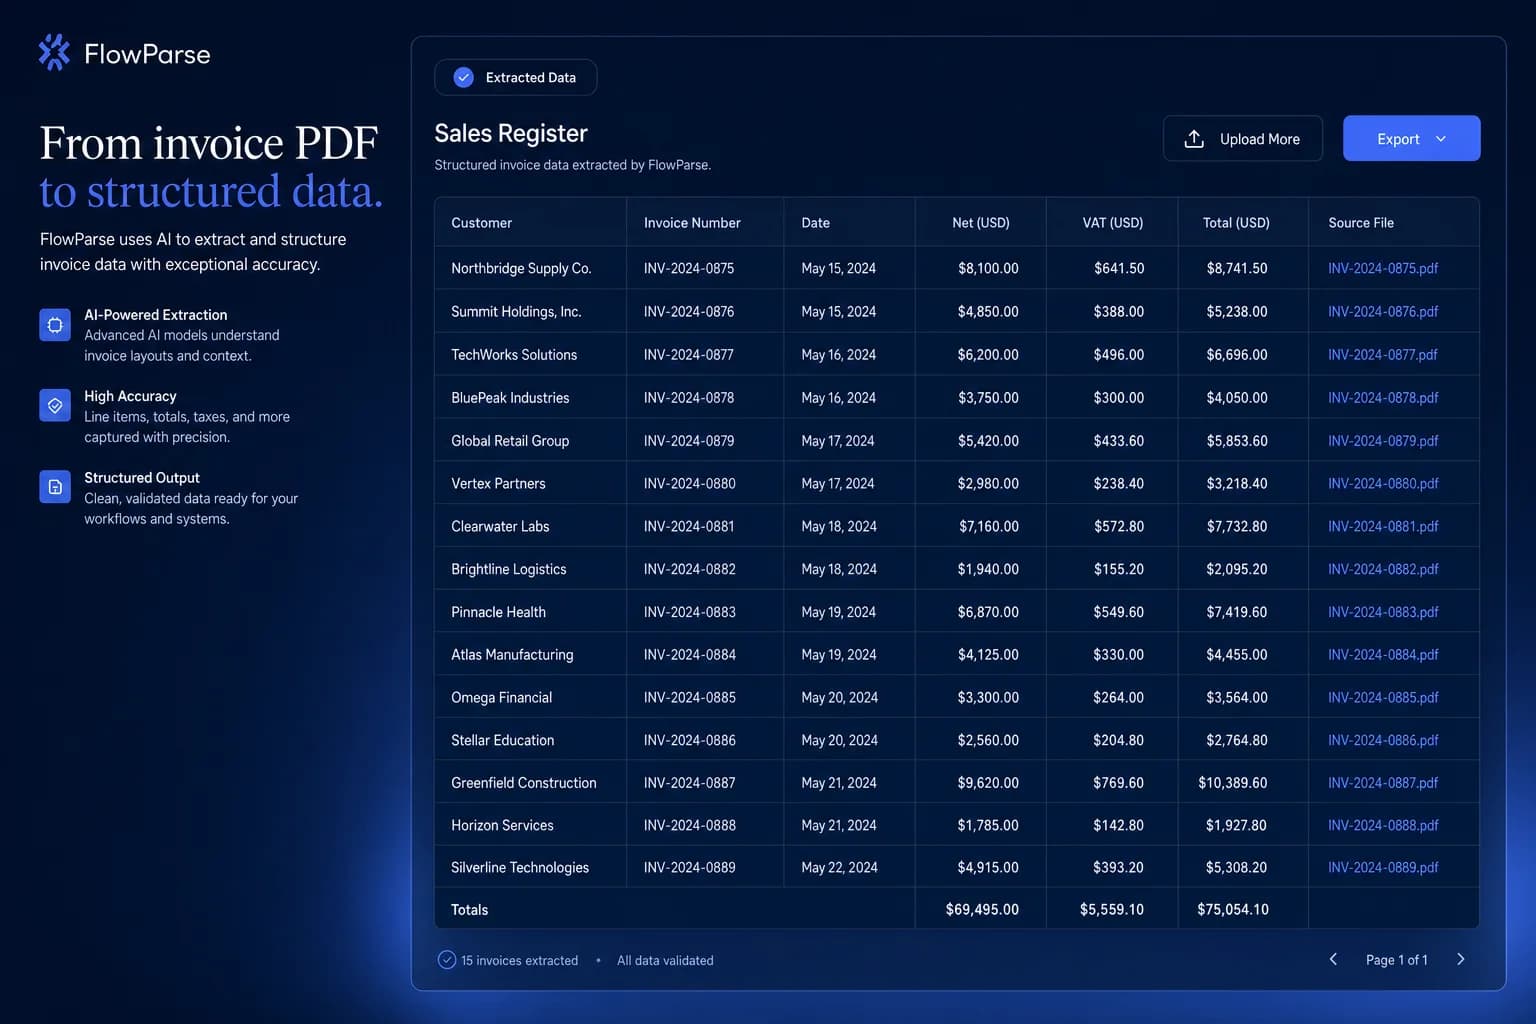The height and width of the screenshot is (1024, 1536).
Task: Open source file INV-2024-0887.pdf
Action: pyautogui.click(x=1383, y=783)
